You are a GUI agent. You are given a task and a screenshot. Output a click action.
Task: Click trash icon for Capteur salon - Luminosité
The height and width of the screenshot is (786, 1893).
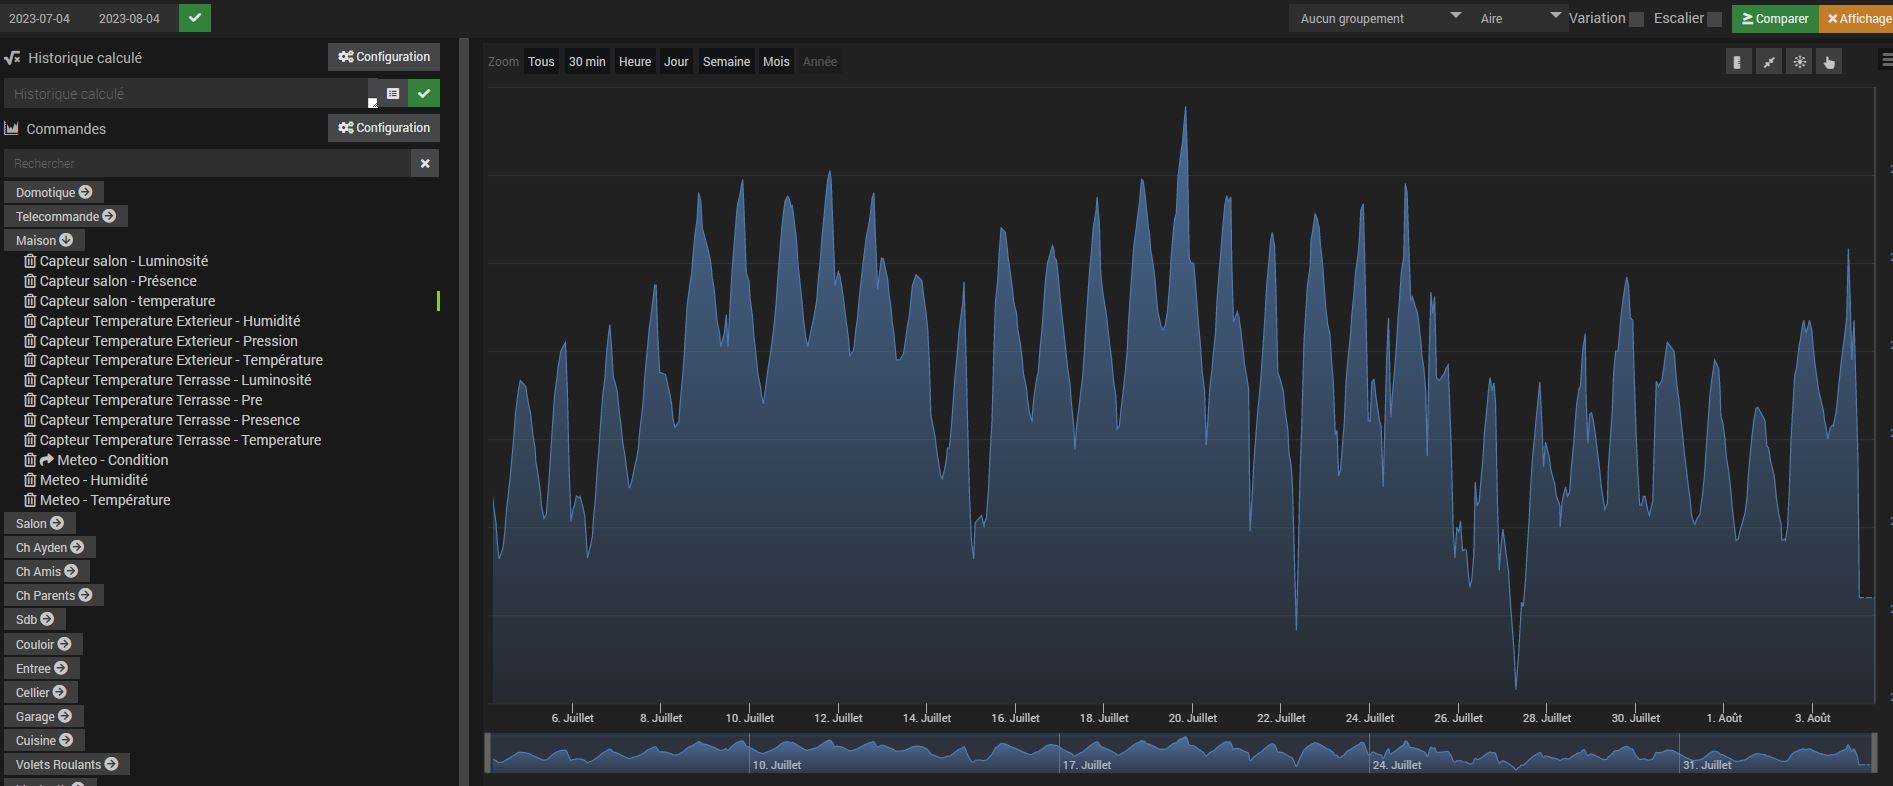30,261
